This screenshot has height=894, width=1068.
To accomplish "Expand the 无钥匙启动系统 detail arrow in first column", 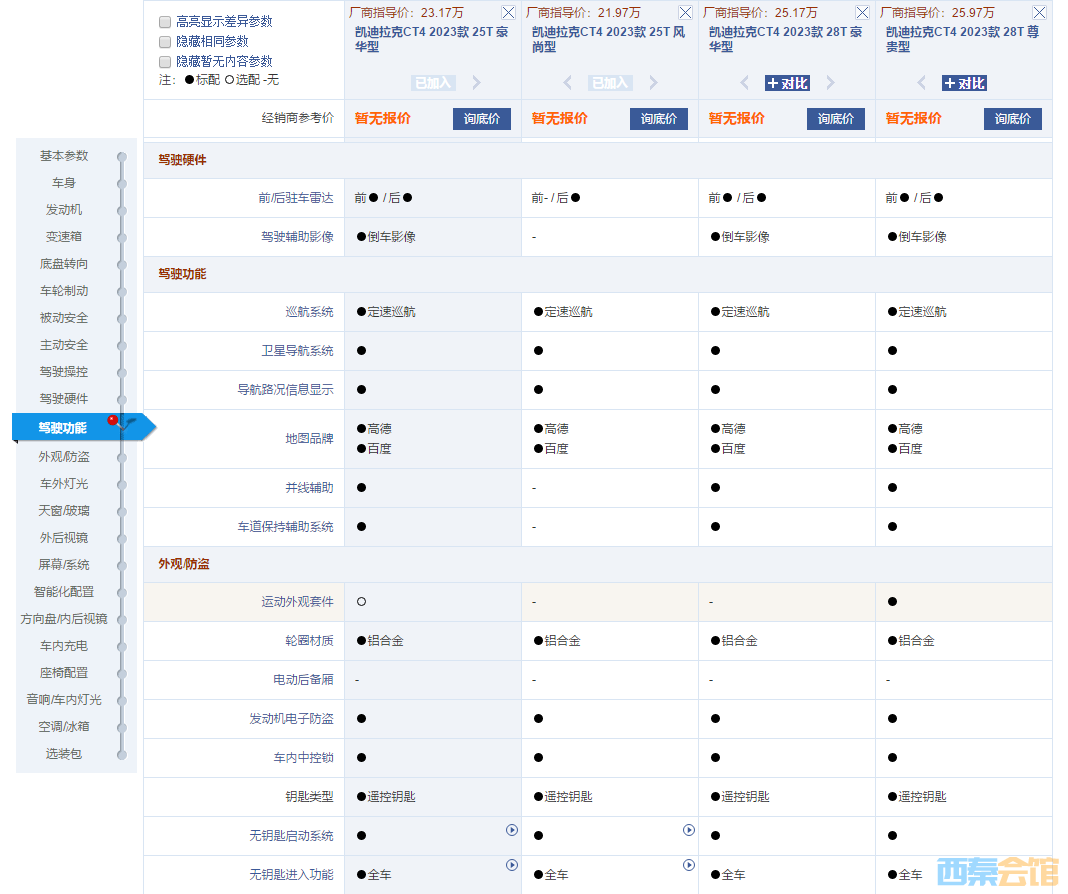I will 512,830.
